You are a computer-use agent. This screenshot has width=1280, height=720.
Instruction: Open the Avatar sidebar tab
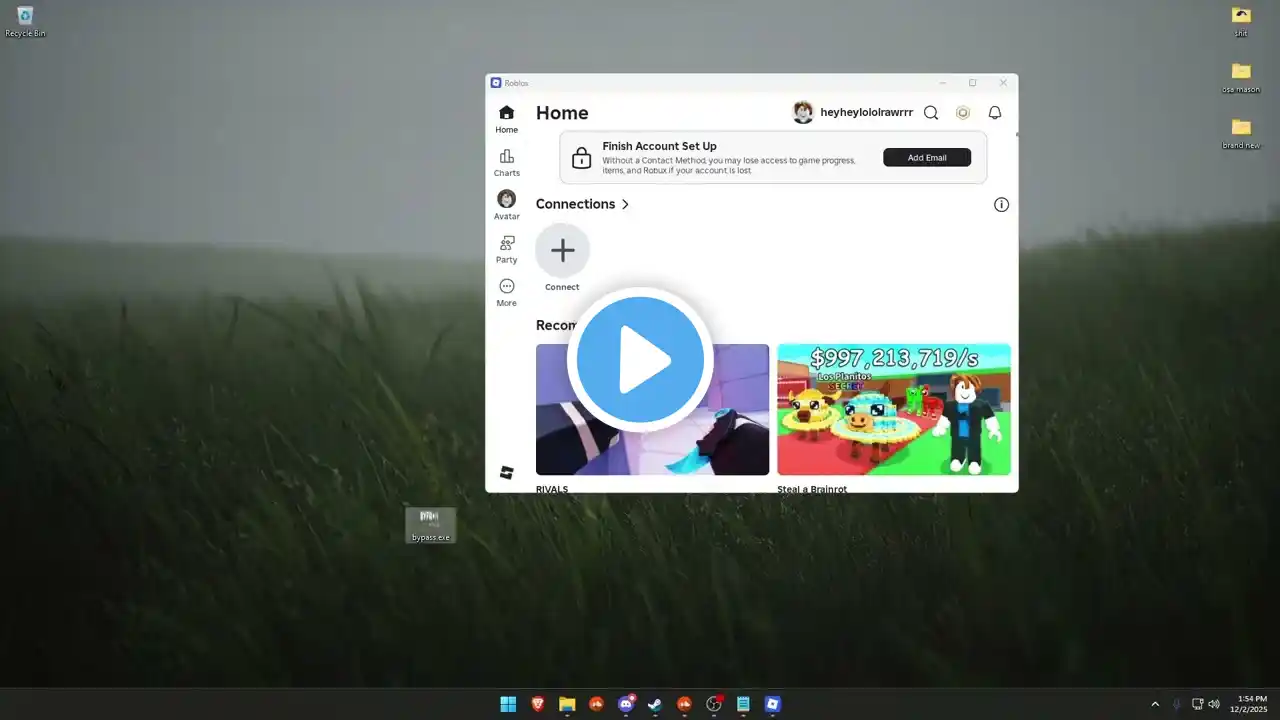507,205
